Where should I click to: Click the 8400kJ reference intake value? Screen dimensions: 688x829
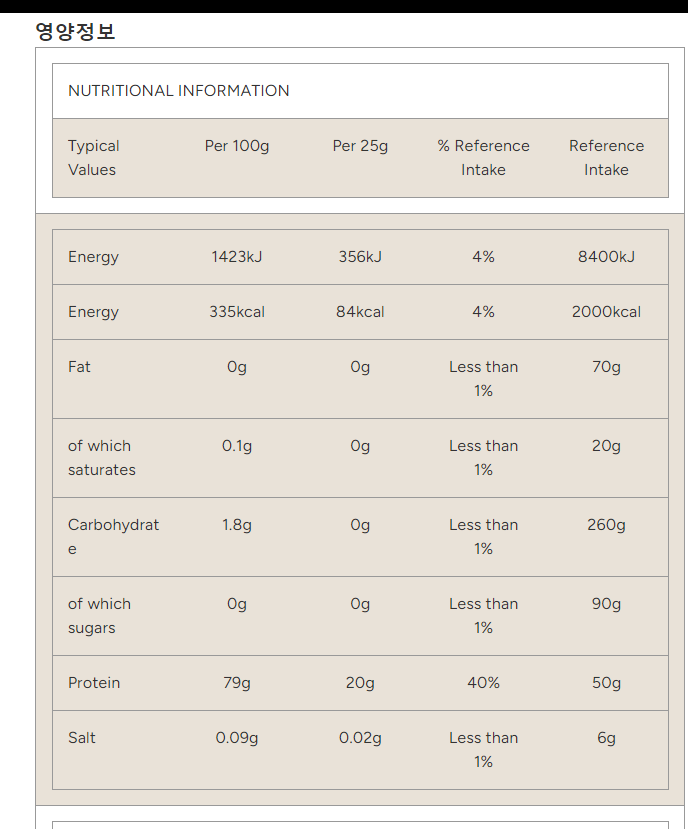[x=606, y=257]
